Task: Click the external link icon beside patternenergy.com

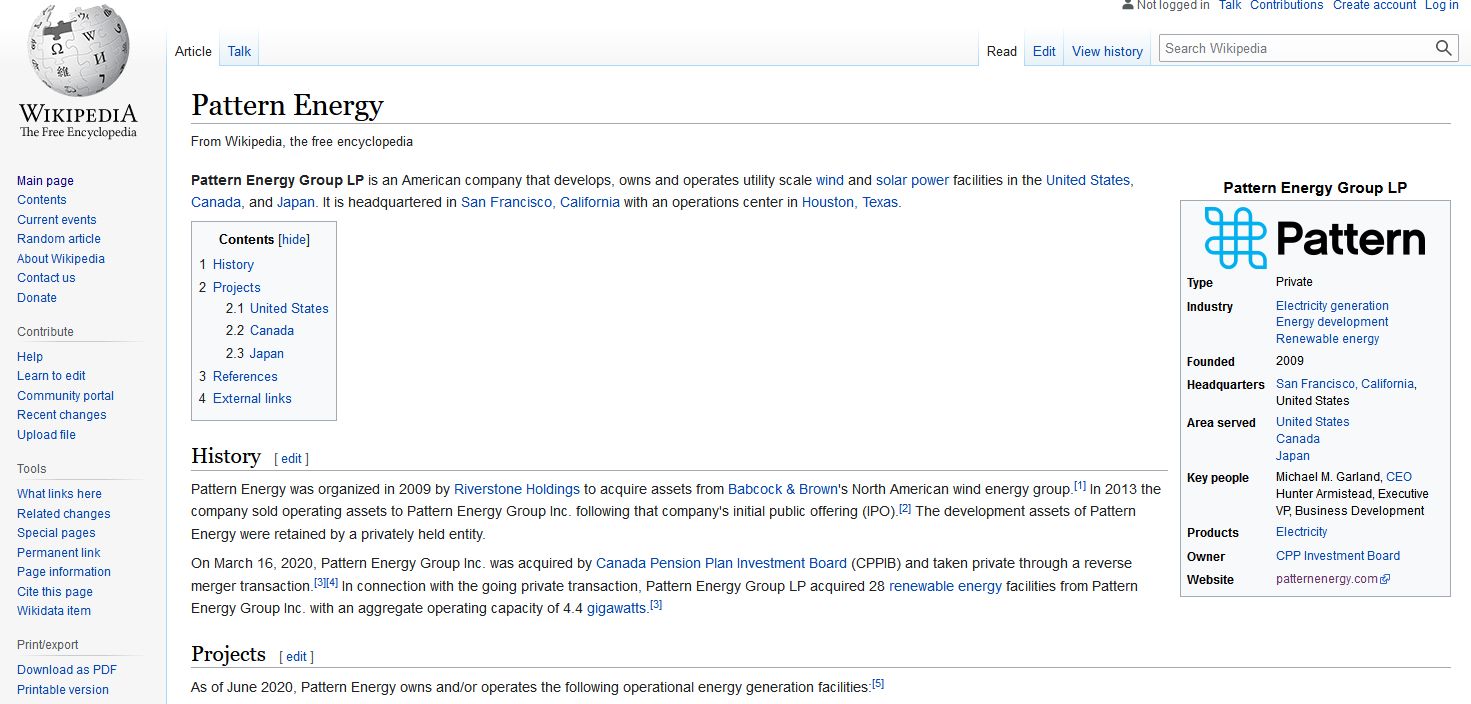Action: point(1385,580)
